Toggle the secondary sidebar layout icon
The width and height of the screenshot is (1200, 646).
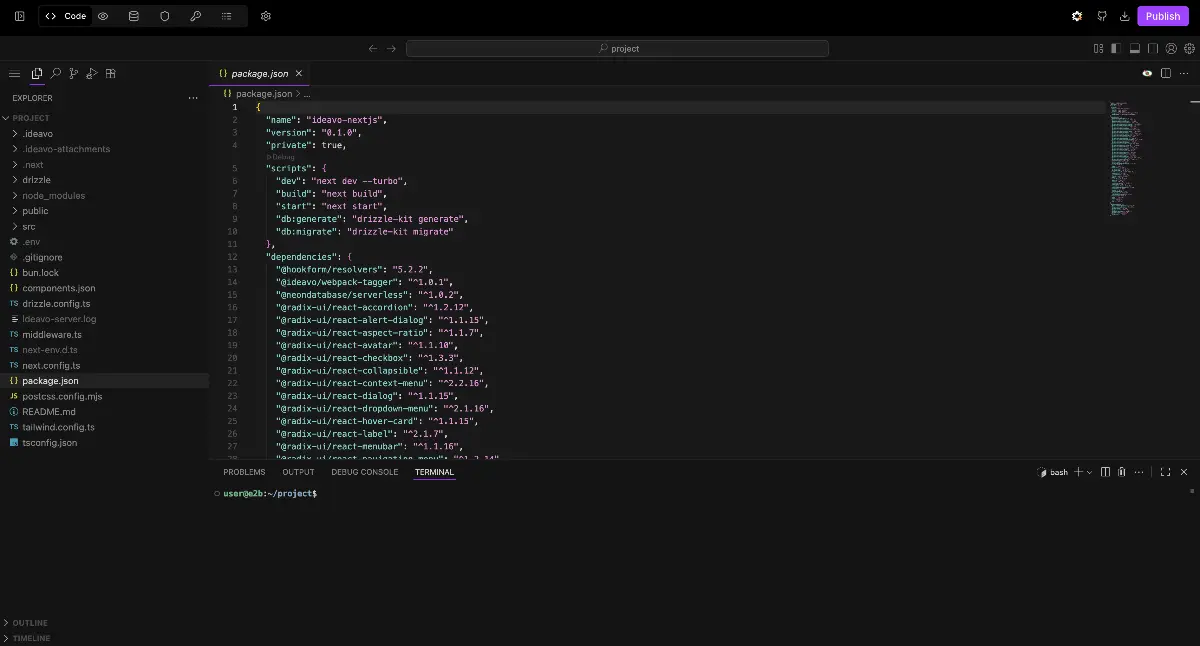point(1152,47)
